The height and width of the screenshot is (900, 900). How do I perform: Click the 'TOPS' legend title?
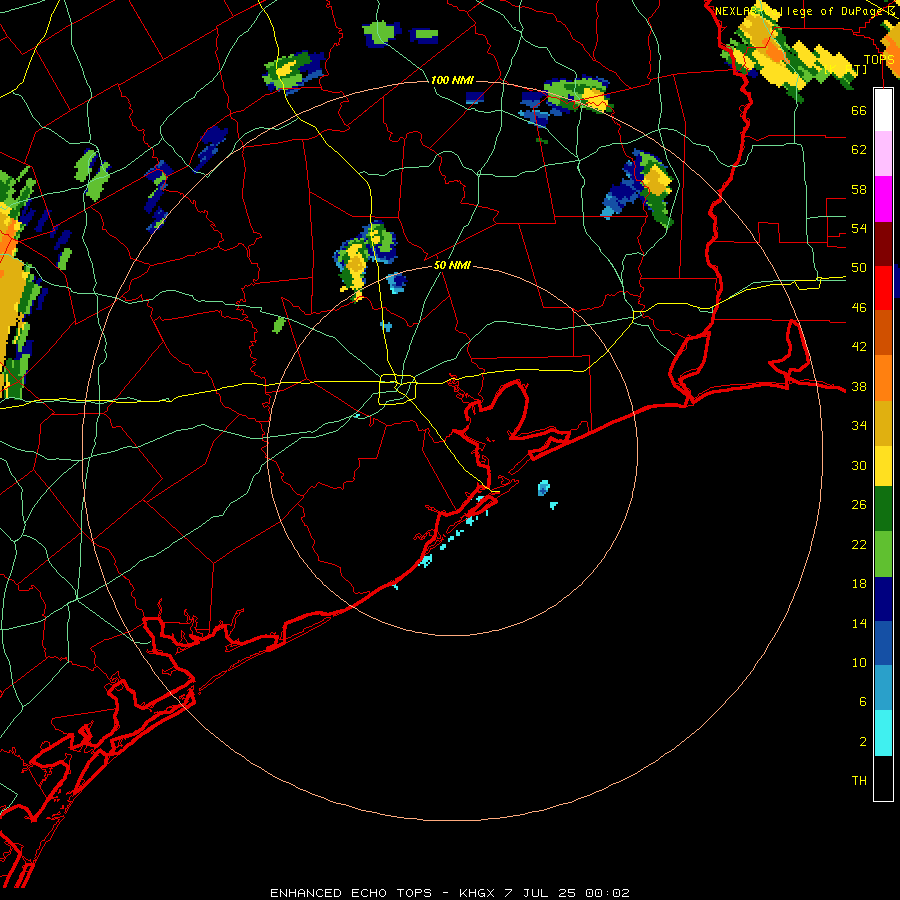tap(879, 60)
